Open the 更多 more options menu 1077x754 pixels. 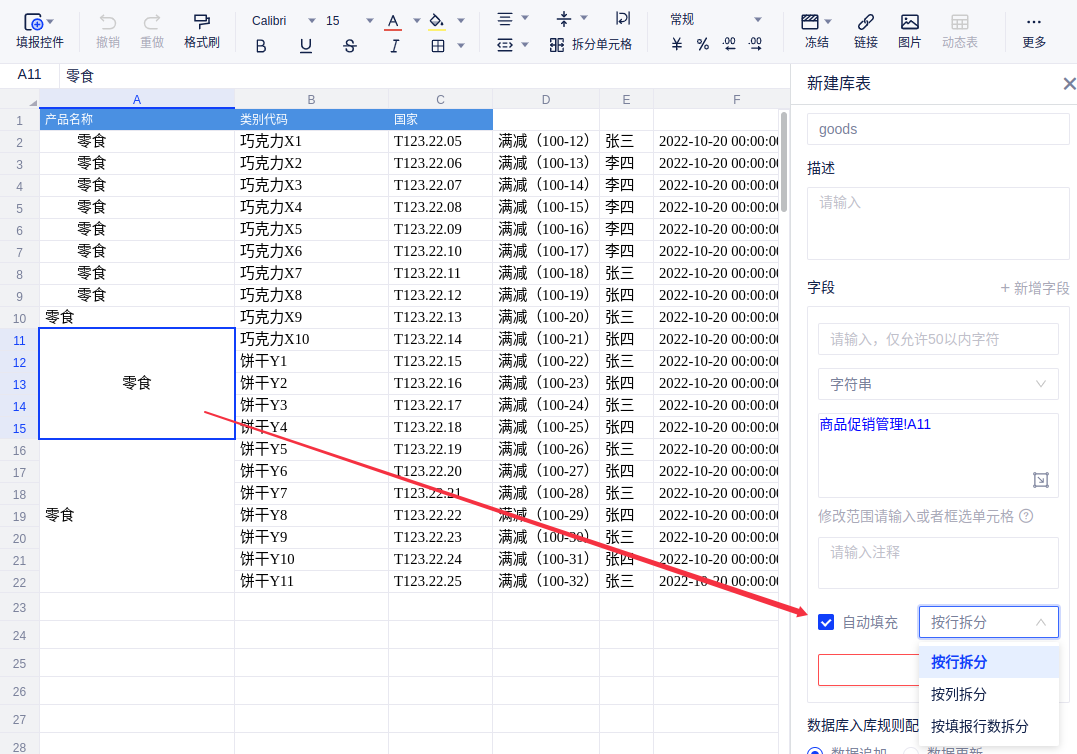coord(1034,22)
